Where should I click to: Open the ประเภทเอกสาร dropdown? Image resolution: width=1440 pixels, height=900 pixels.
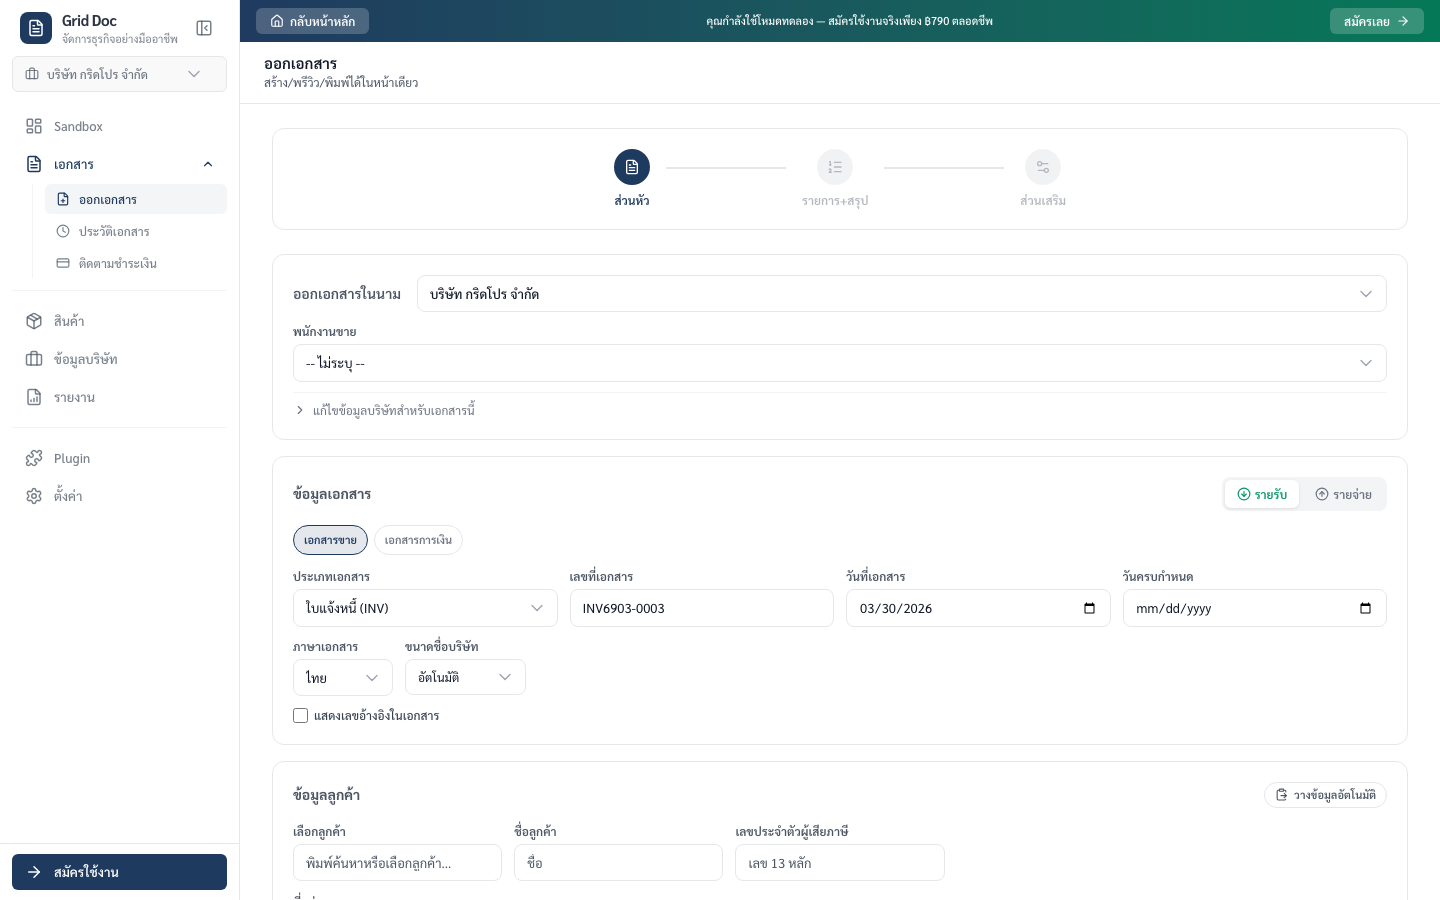pos(425,608)
